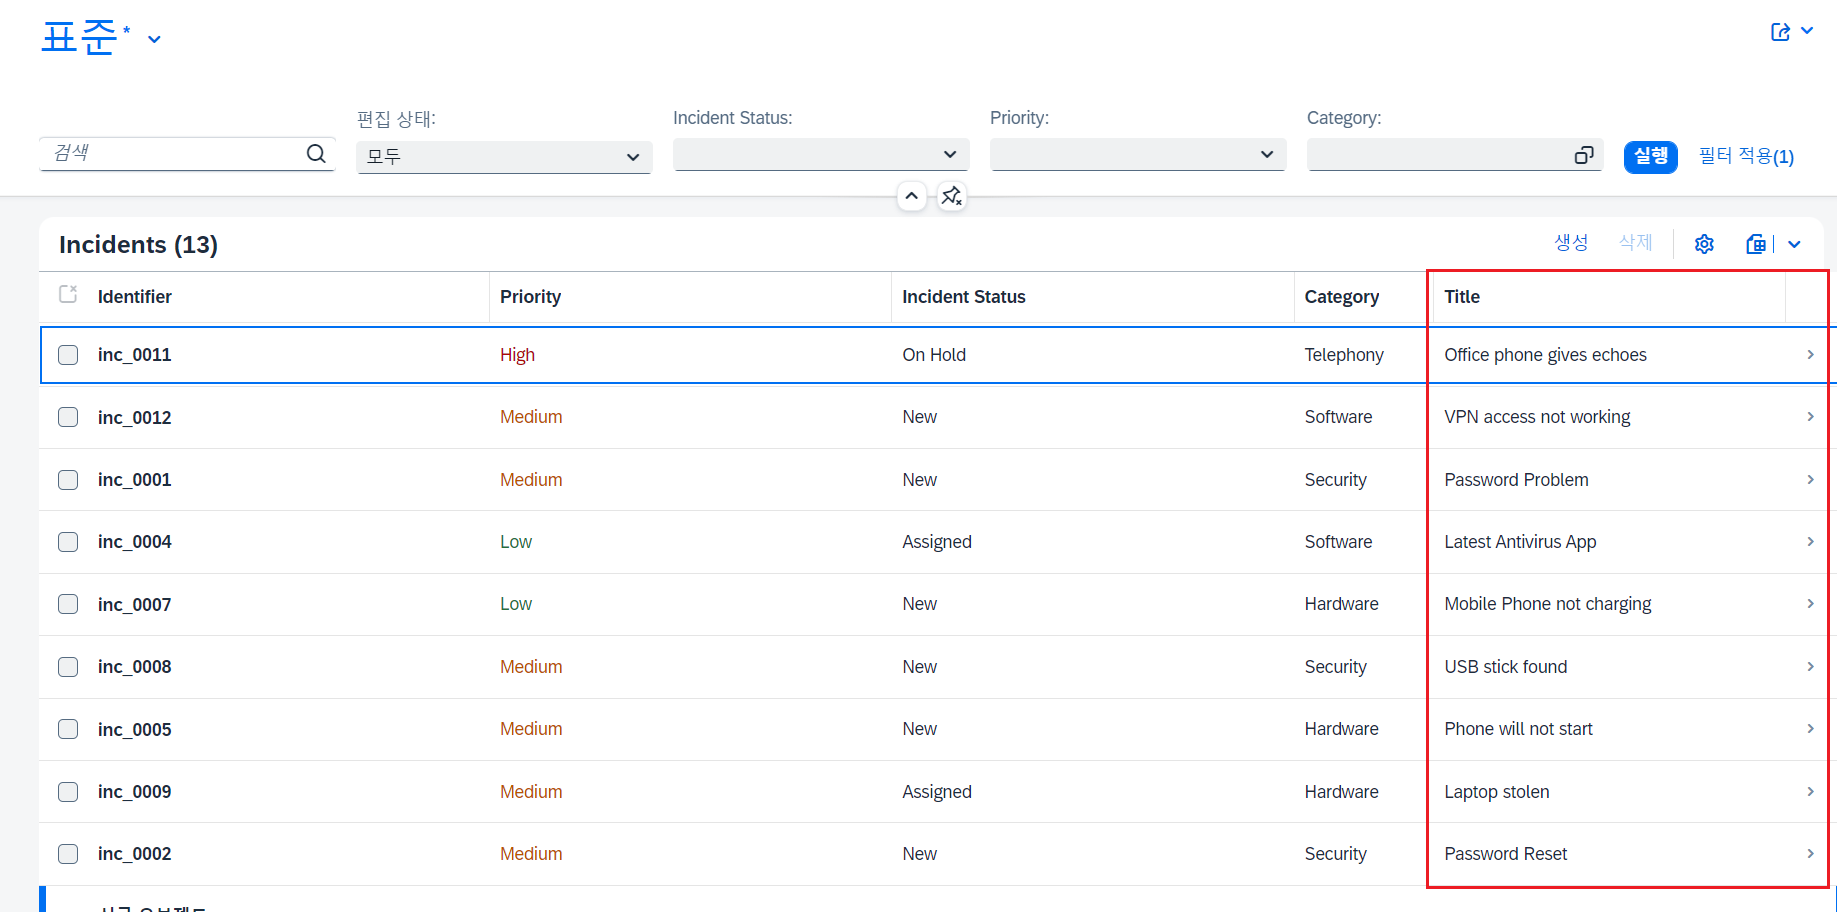Click the Title column header

(1462, 297)
